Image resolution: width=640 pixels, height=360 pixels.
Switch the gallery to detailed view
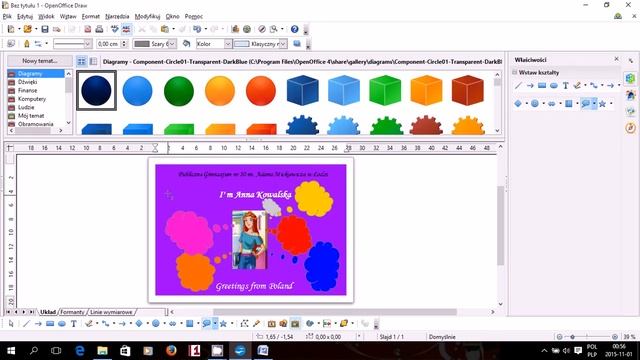93,61
